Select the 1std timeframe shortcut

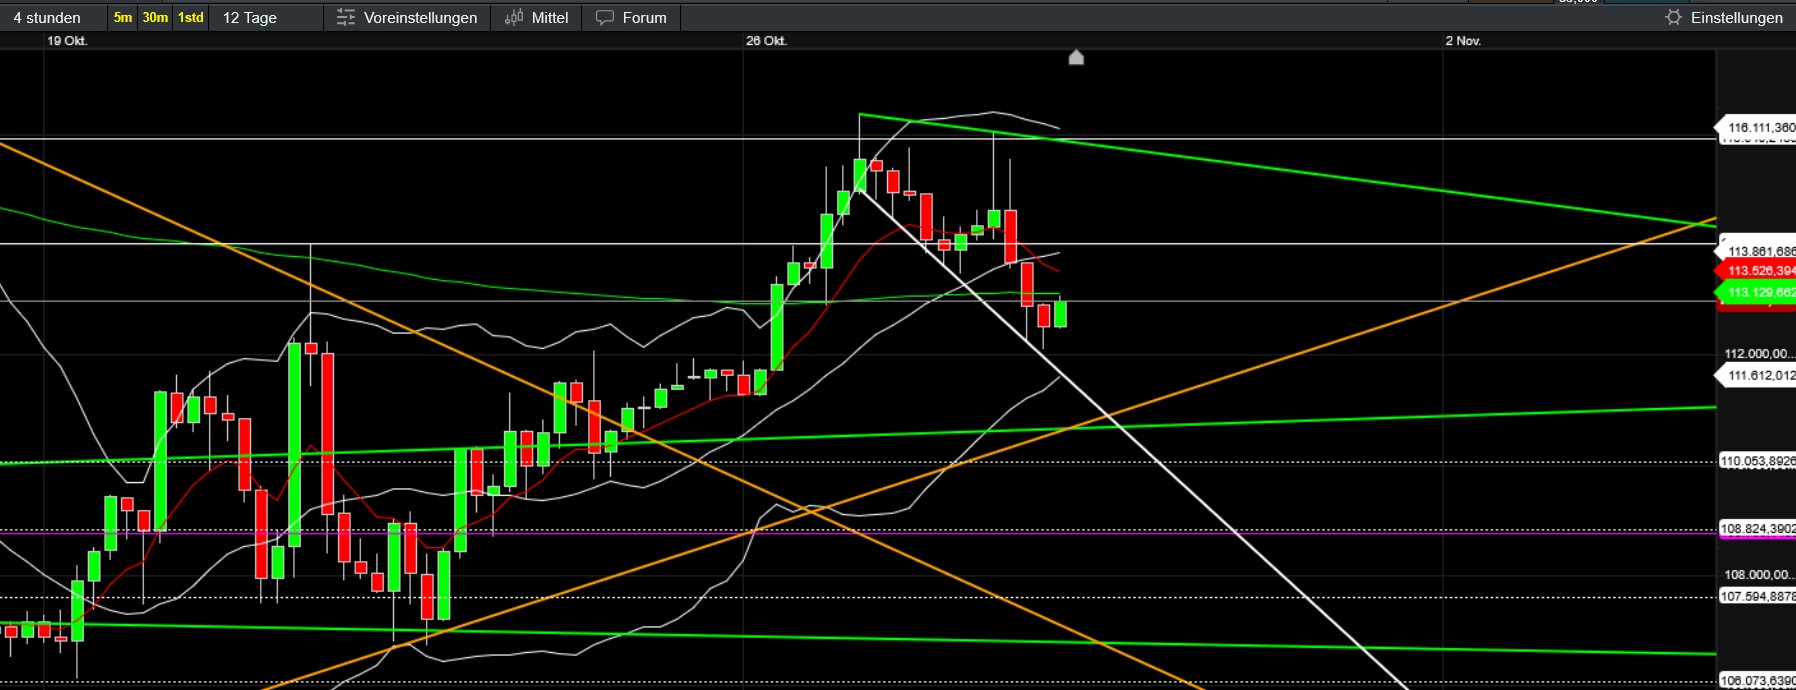click(190, 18)
